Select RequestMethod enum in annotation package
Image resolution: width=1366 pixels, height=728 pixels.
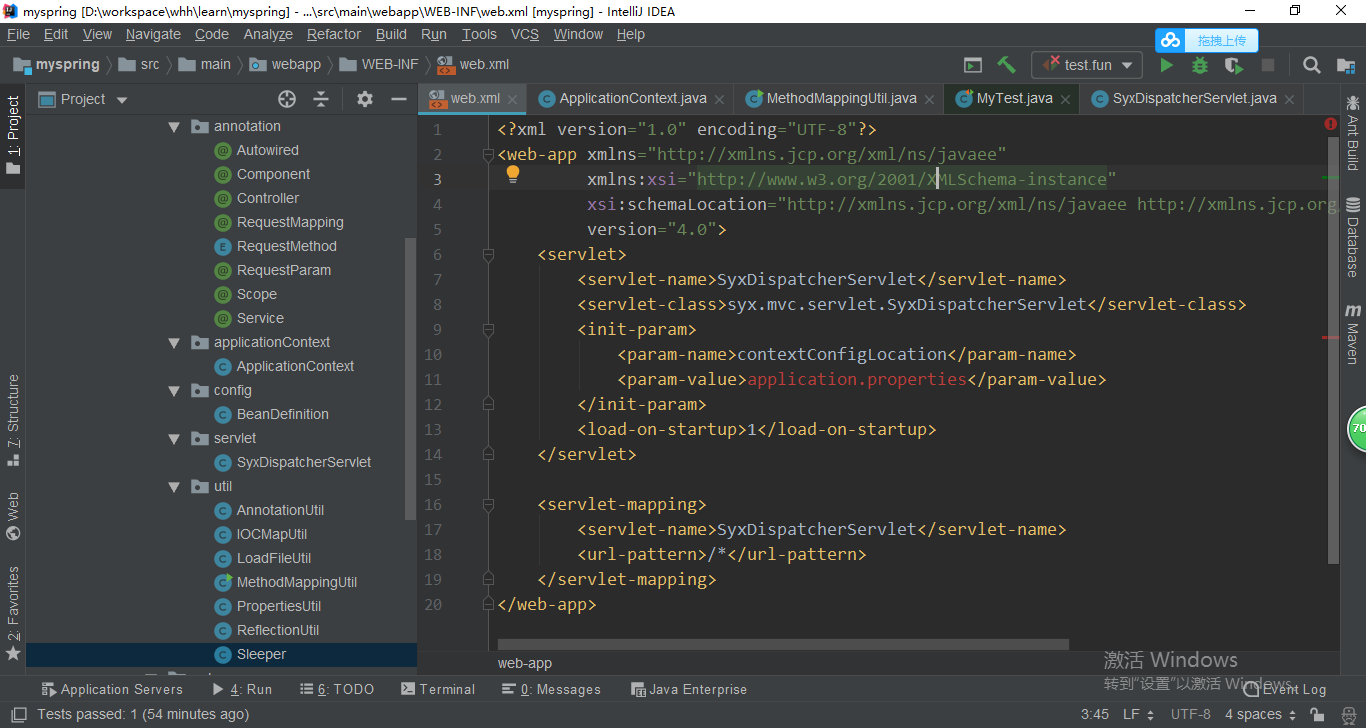tap(286, 247)
